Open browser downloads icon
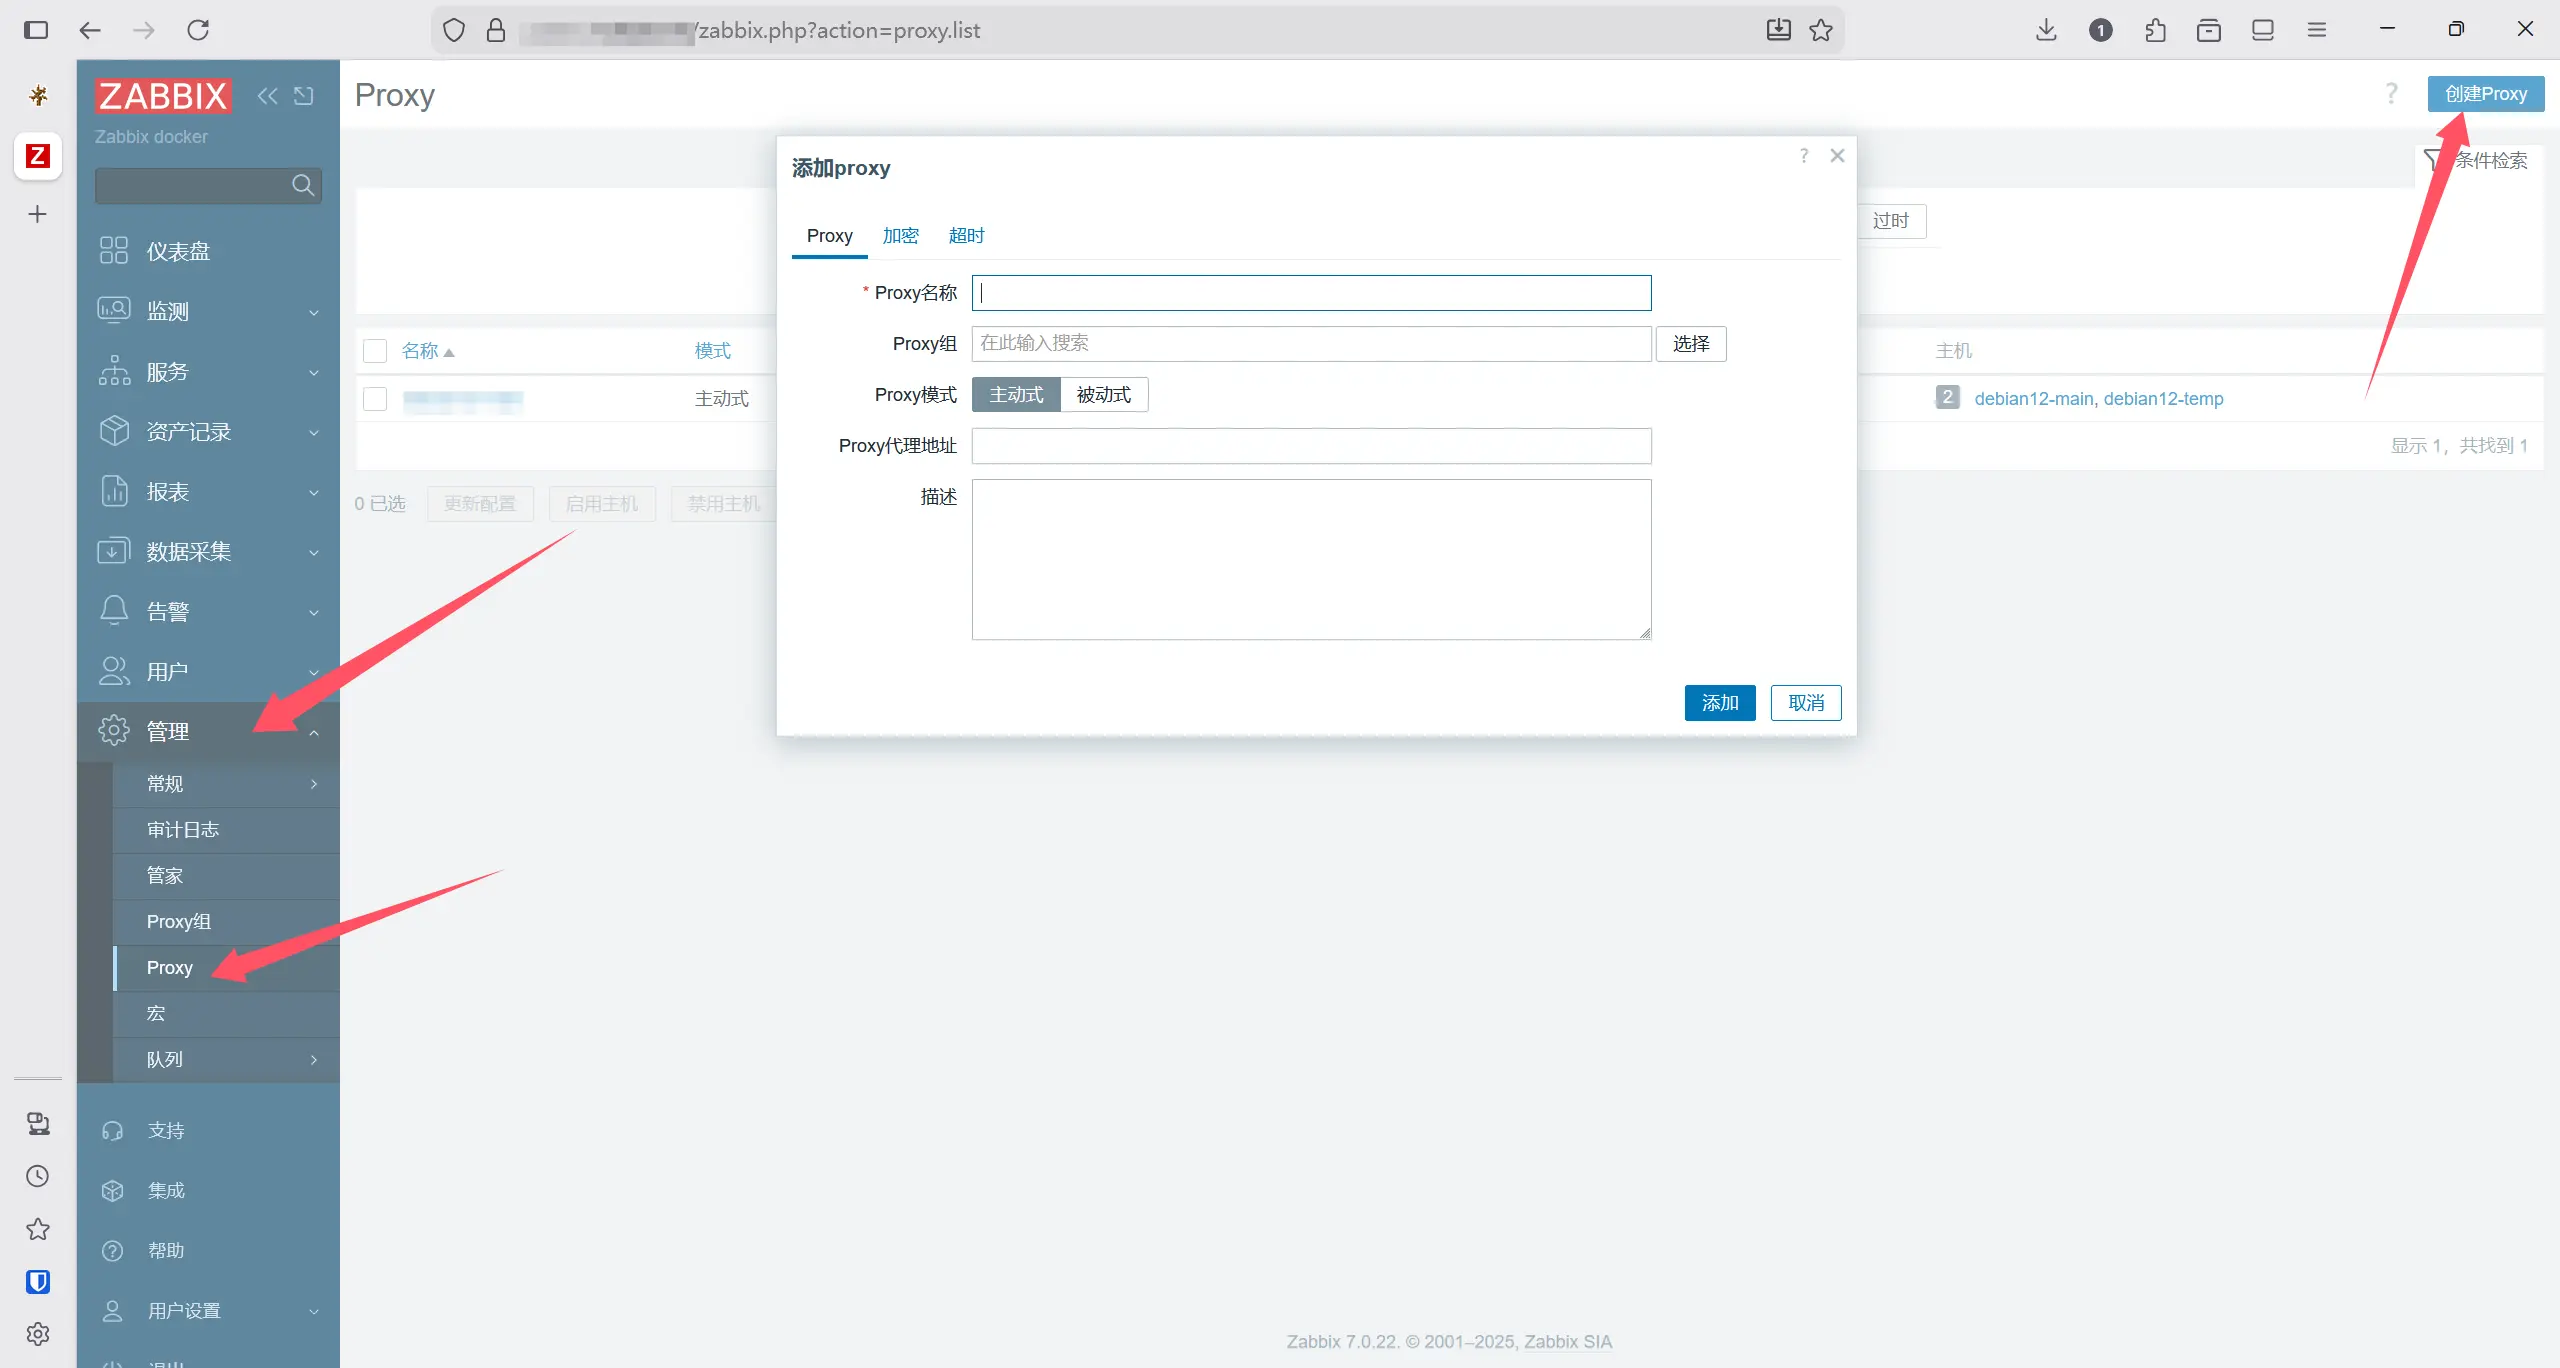This screenshot has width=2560, height=1368. pos(2046,30)
